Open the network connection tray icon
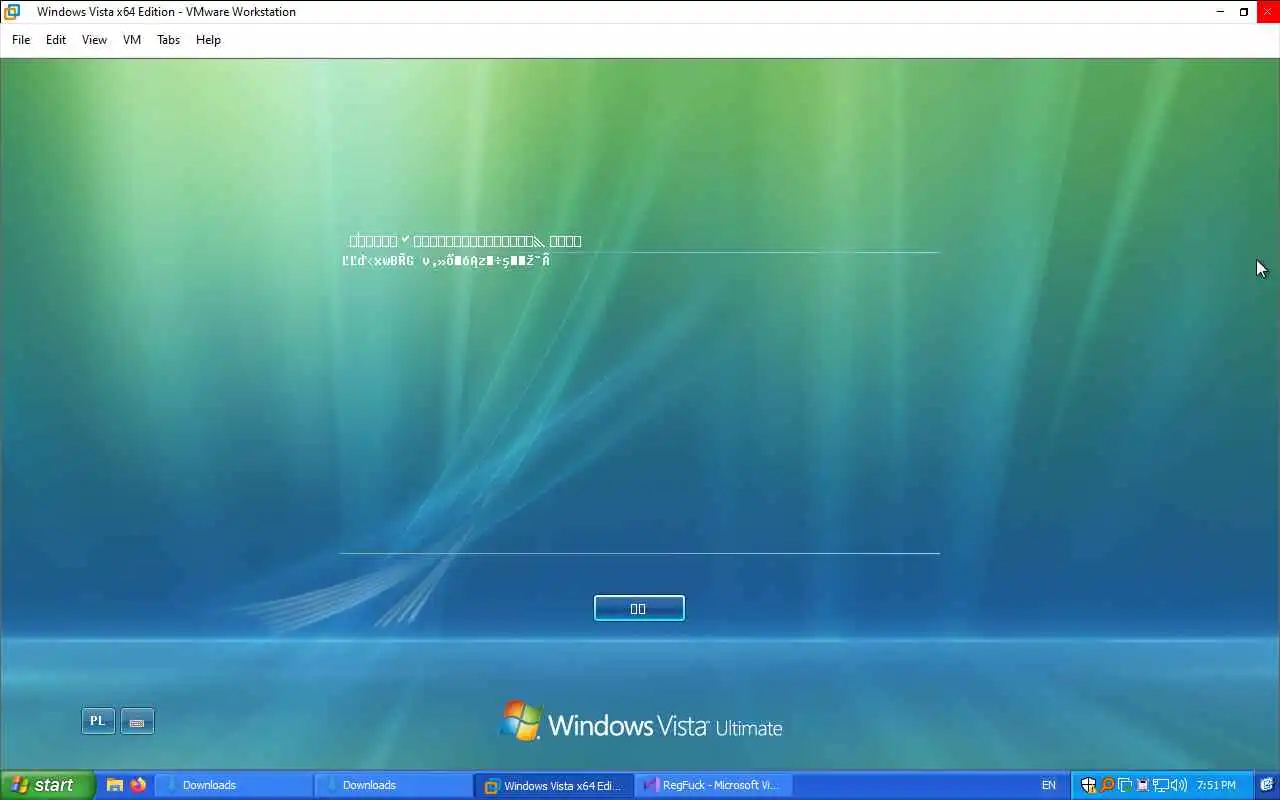The height and width of the screenshot is (800, 1280). [1160, 786]
